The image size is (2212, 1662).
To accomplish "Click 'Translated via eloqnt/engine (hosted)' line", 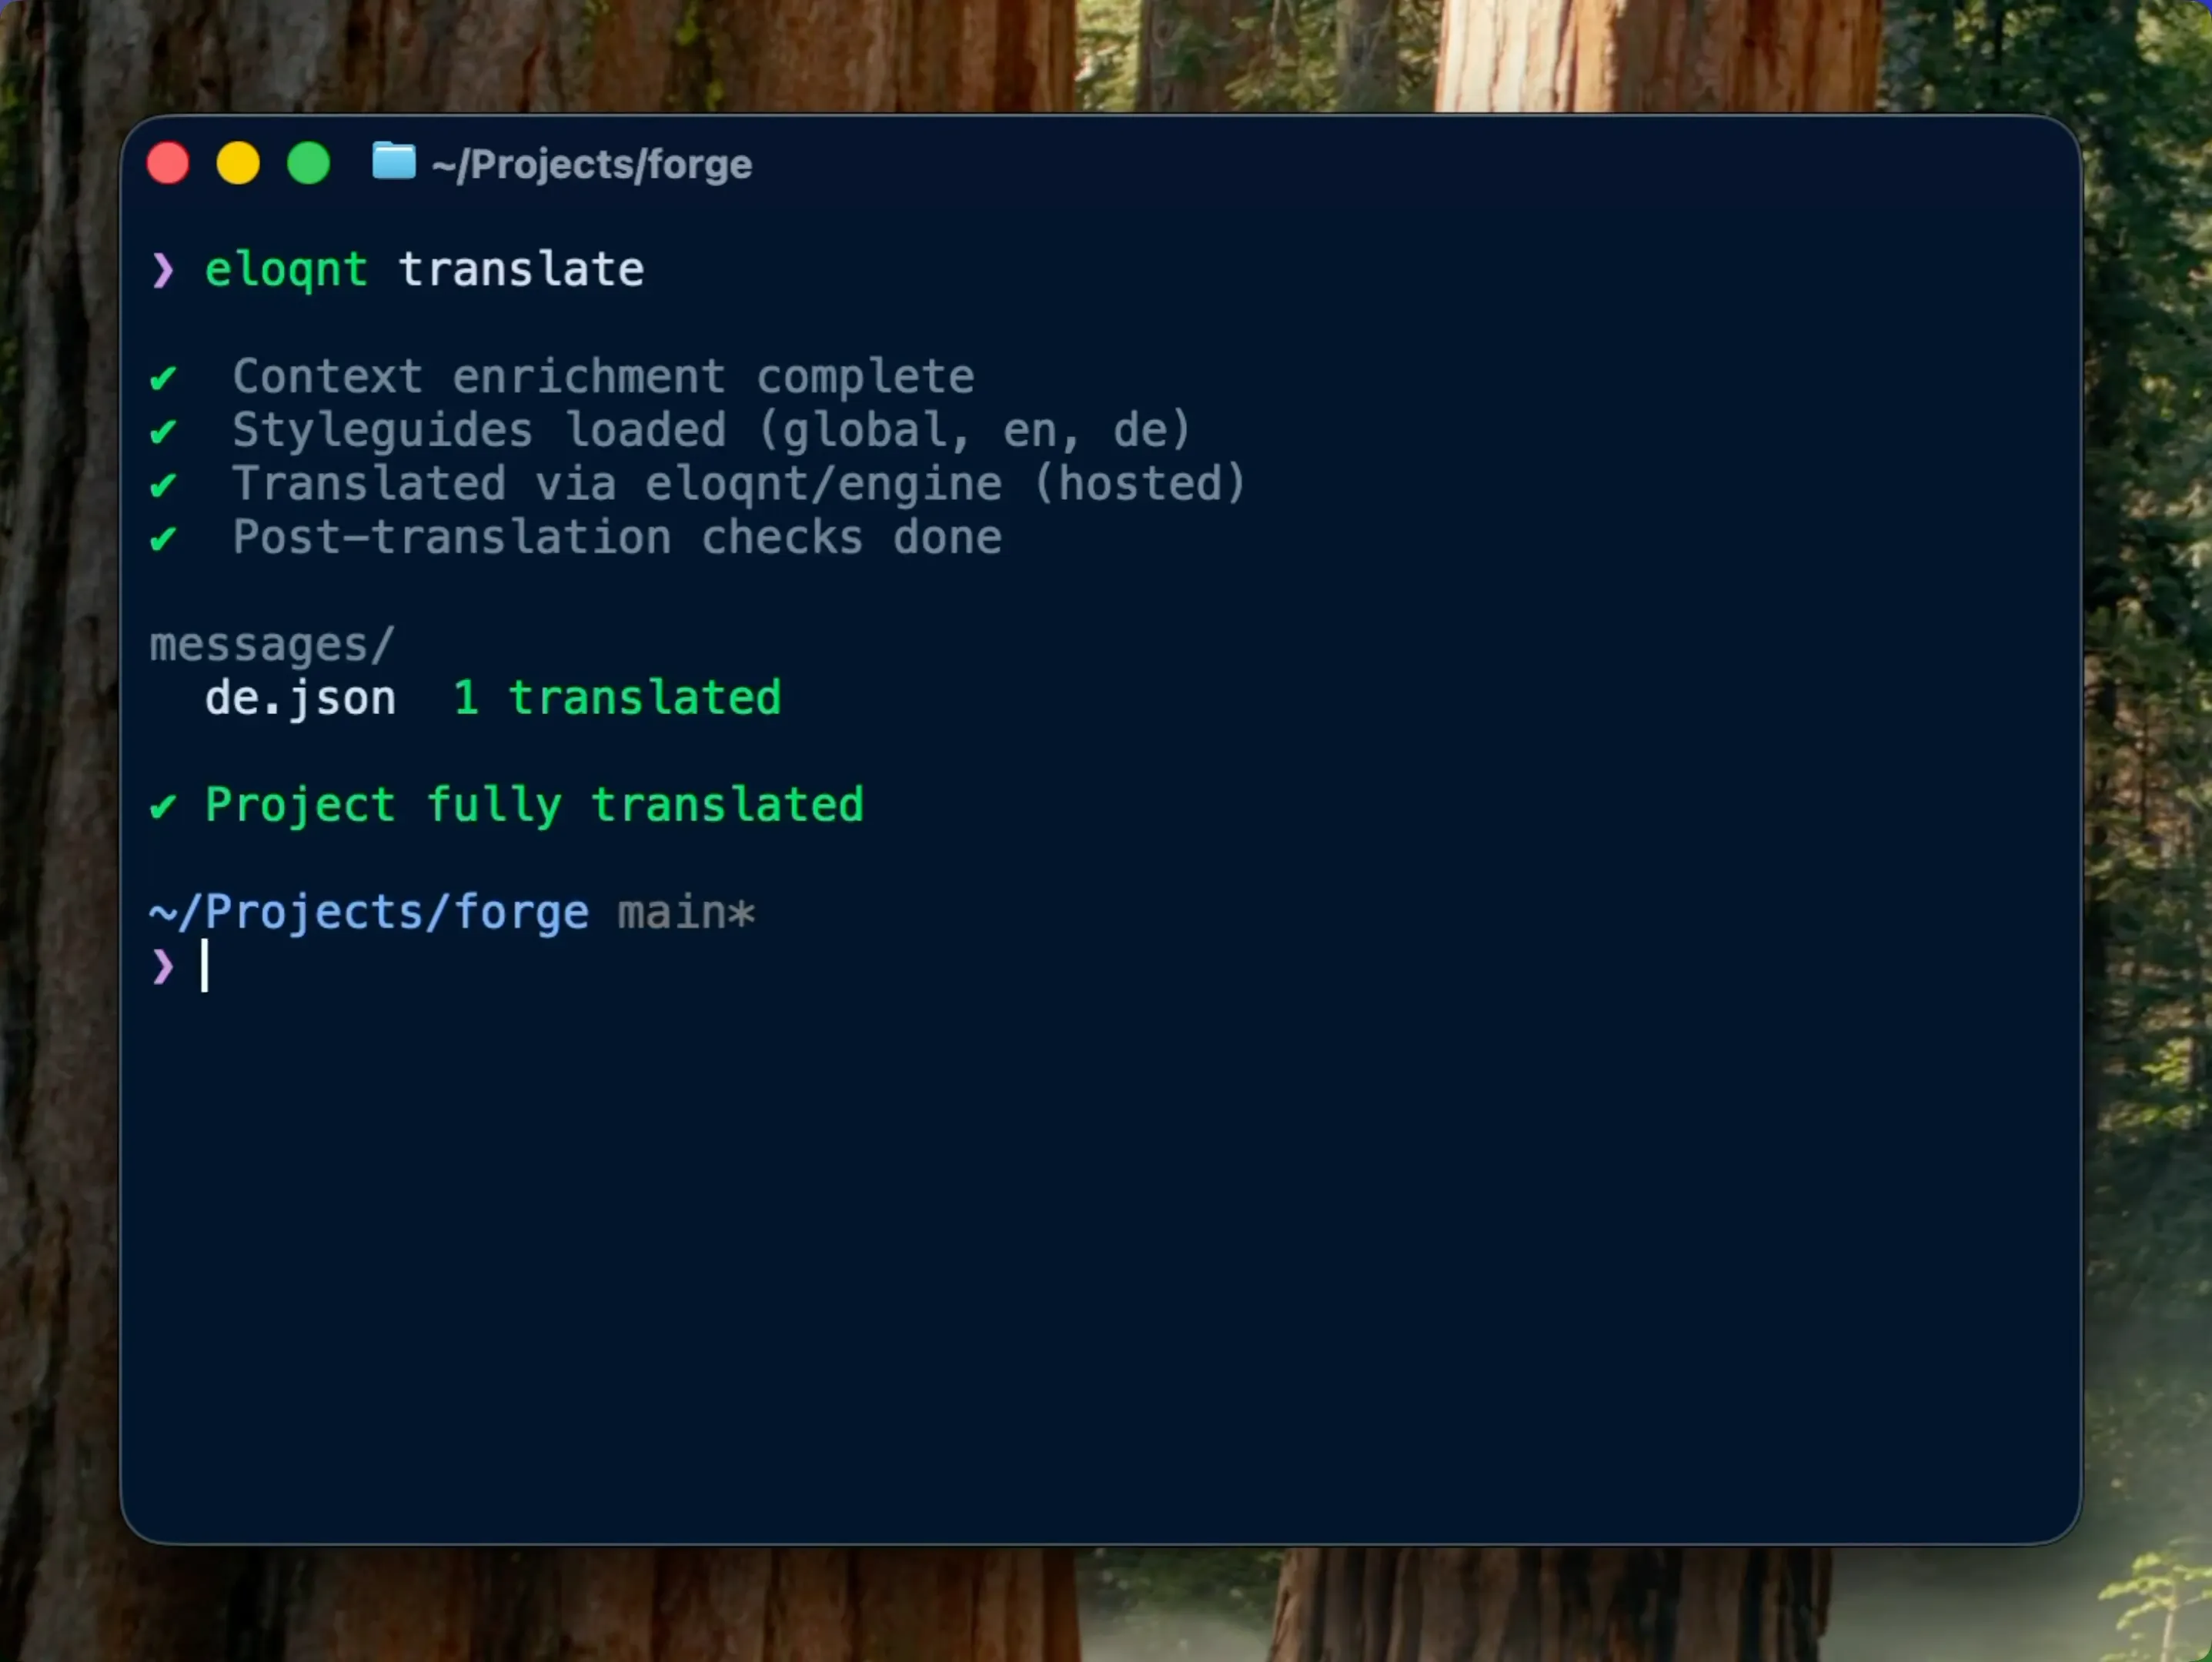I will pyautogui.click(x=740, y=484).
